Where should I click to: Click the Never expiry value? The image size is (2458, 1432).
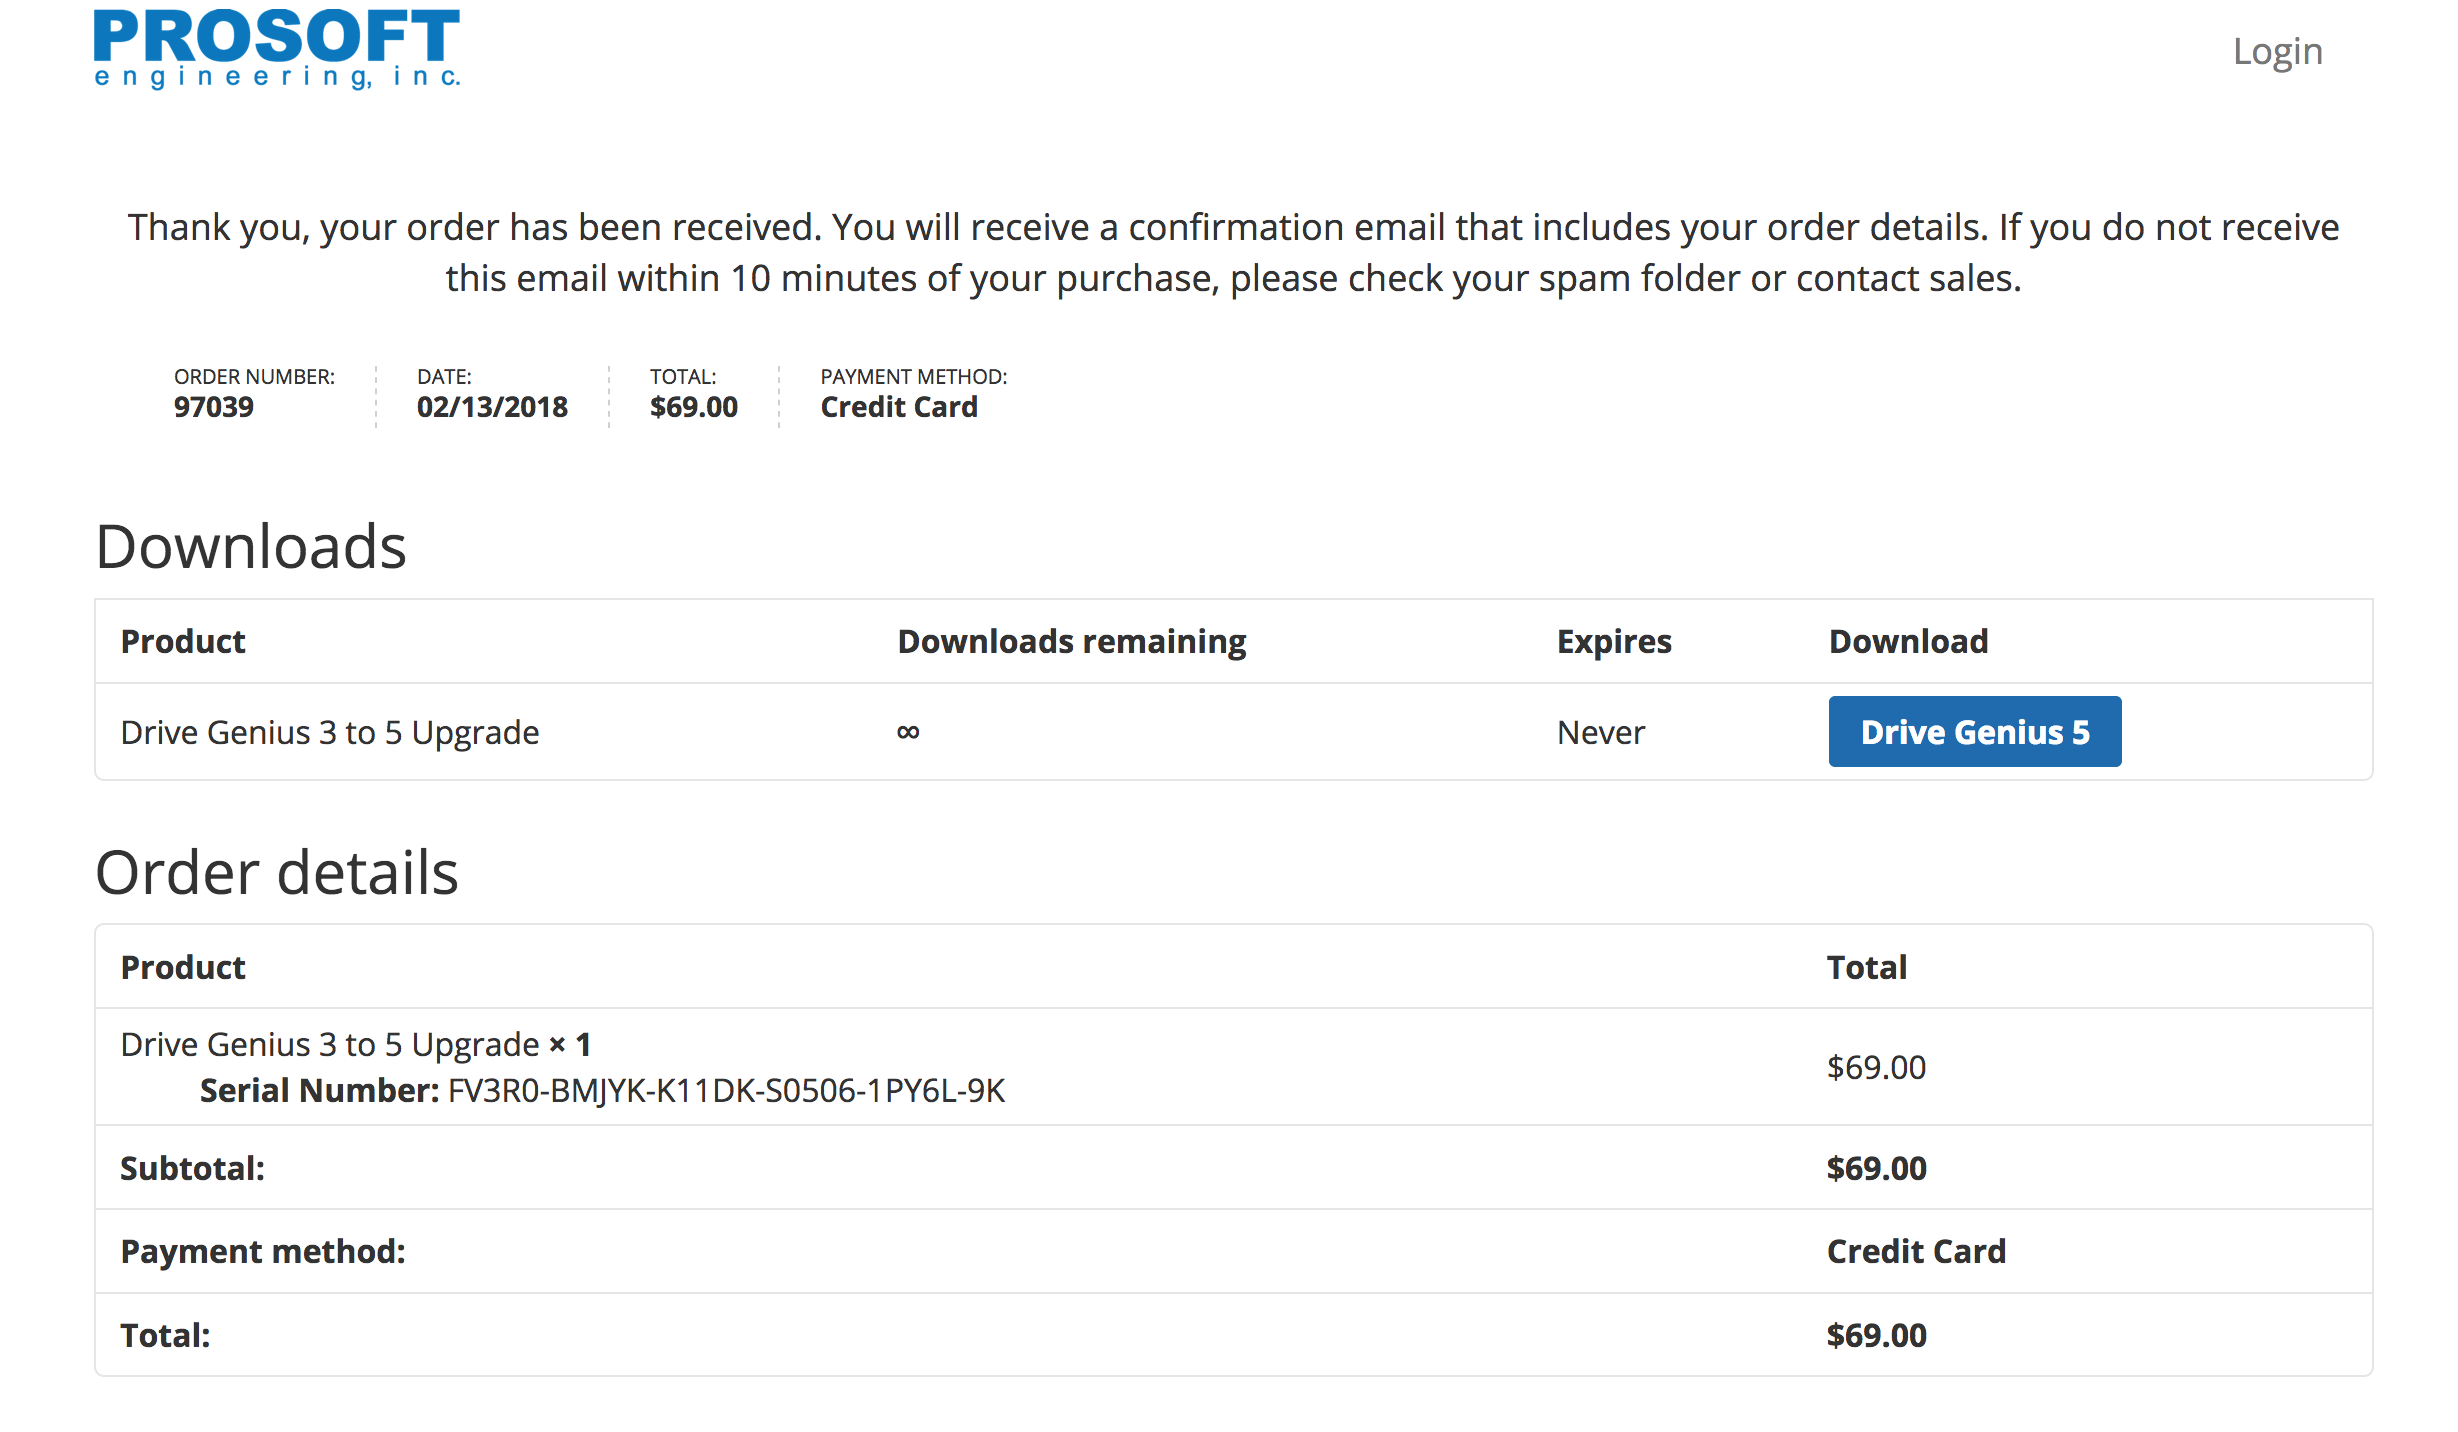point(1600,733)
